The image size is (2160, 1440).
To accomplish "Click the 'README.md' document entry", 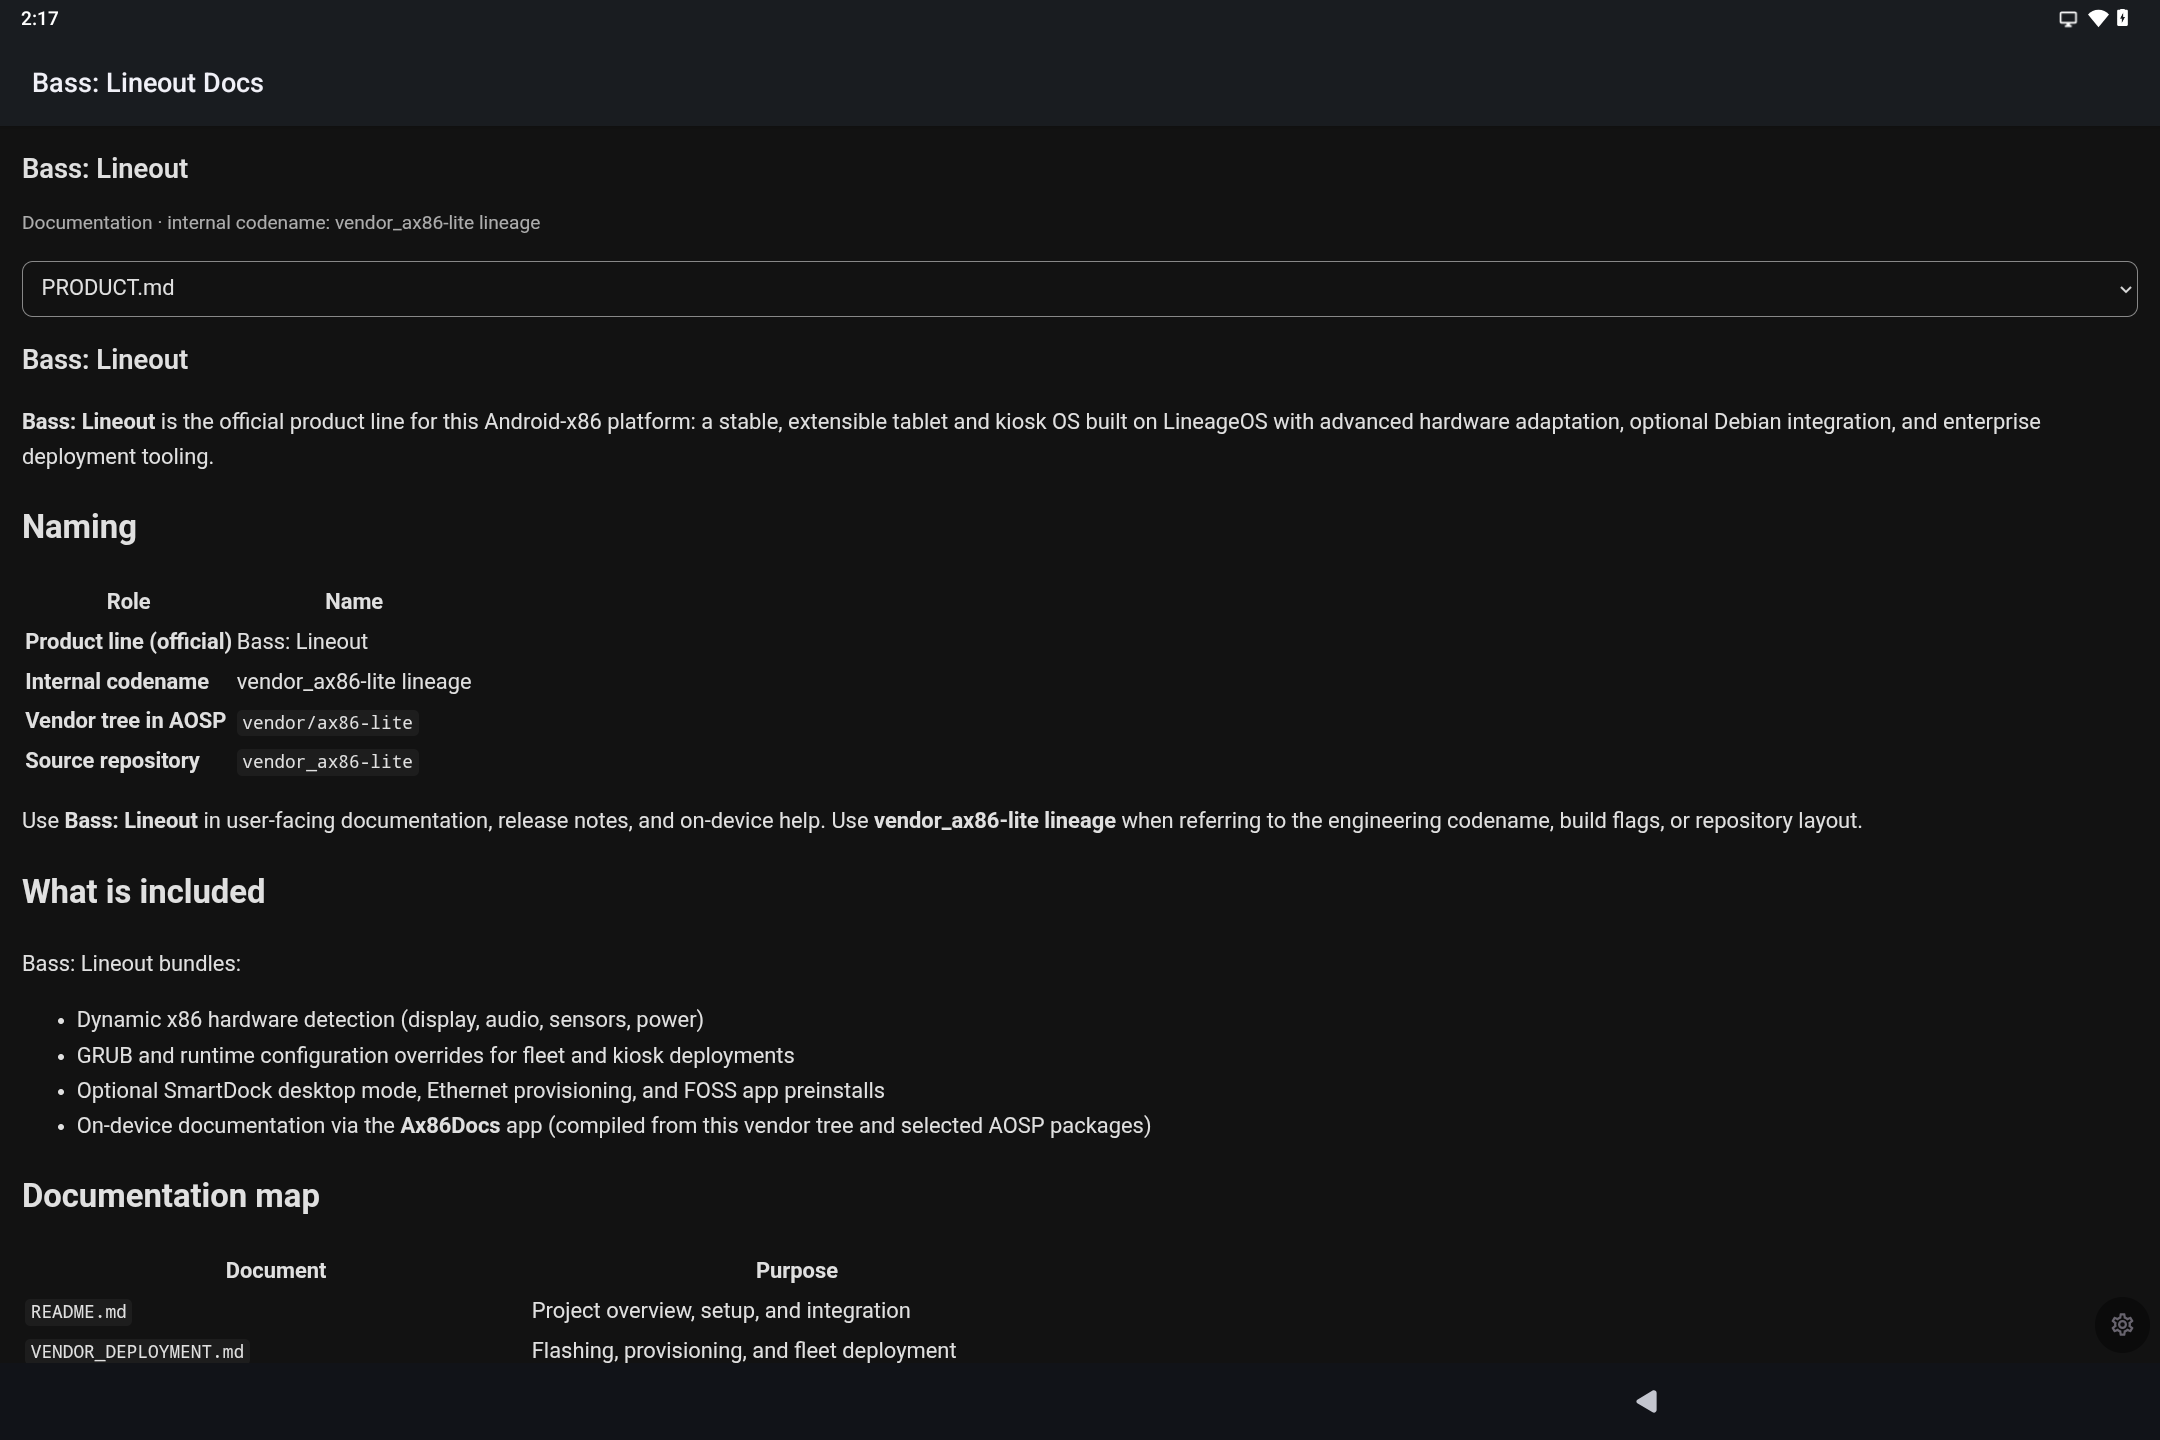I will 79,1312.
